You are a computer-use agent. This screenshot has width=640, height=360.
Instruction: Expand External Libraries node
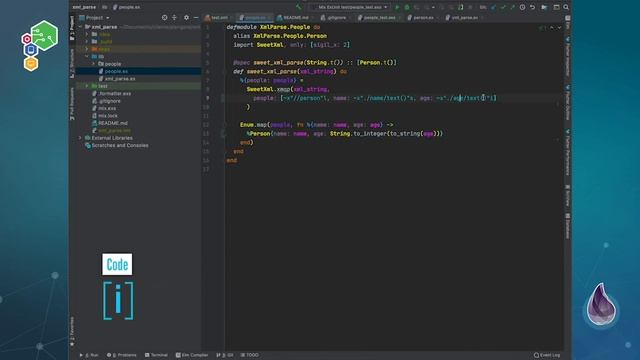80,138
